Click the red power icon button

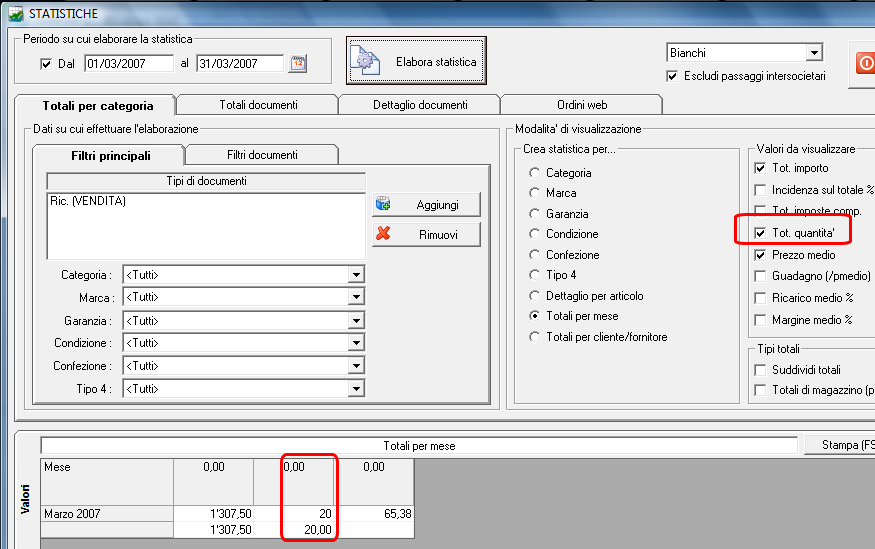click(865, 62)
